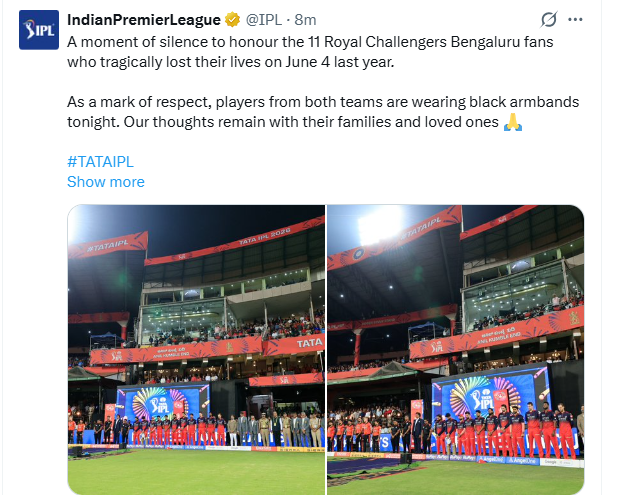Click the folded hands emoji

(513, 122)
